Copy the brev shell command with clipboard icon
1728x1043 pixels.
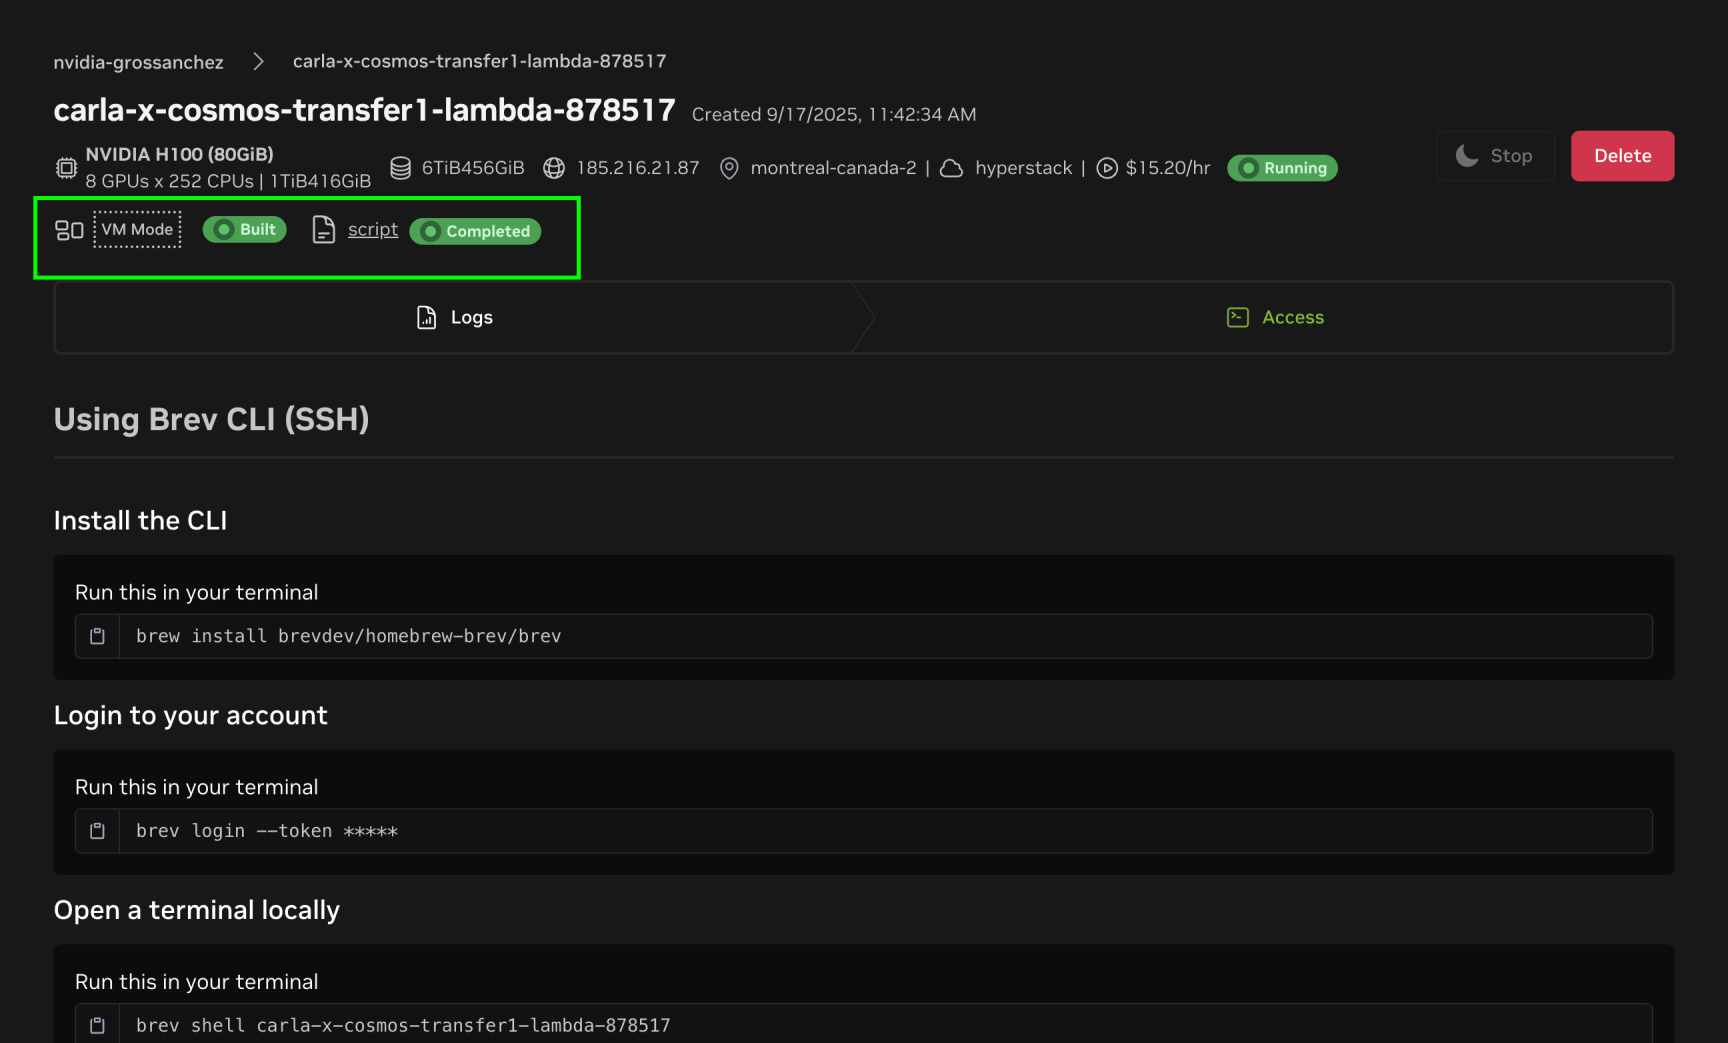(97, 1024)
